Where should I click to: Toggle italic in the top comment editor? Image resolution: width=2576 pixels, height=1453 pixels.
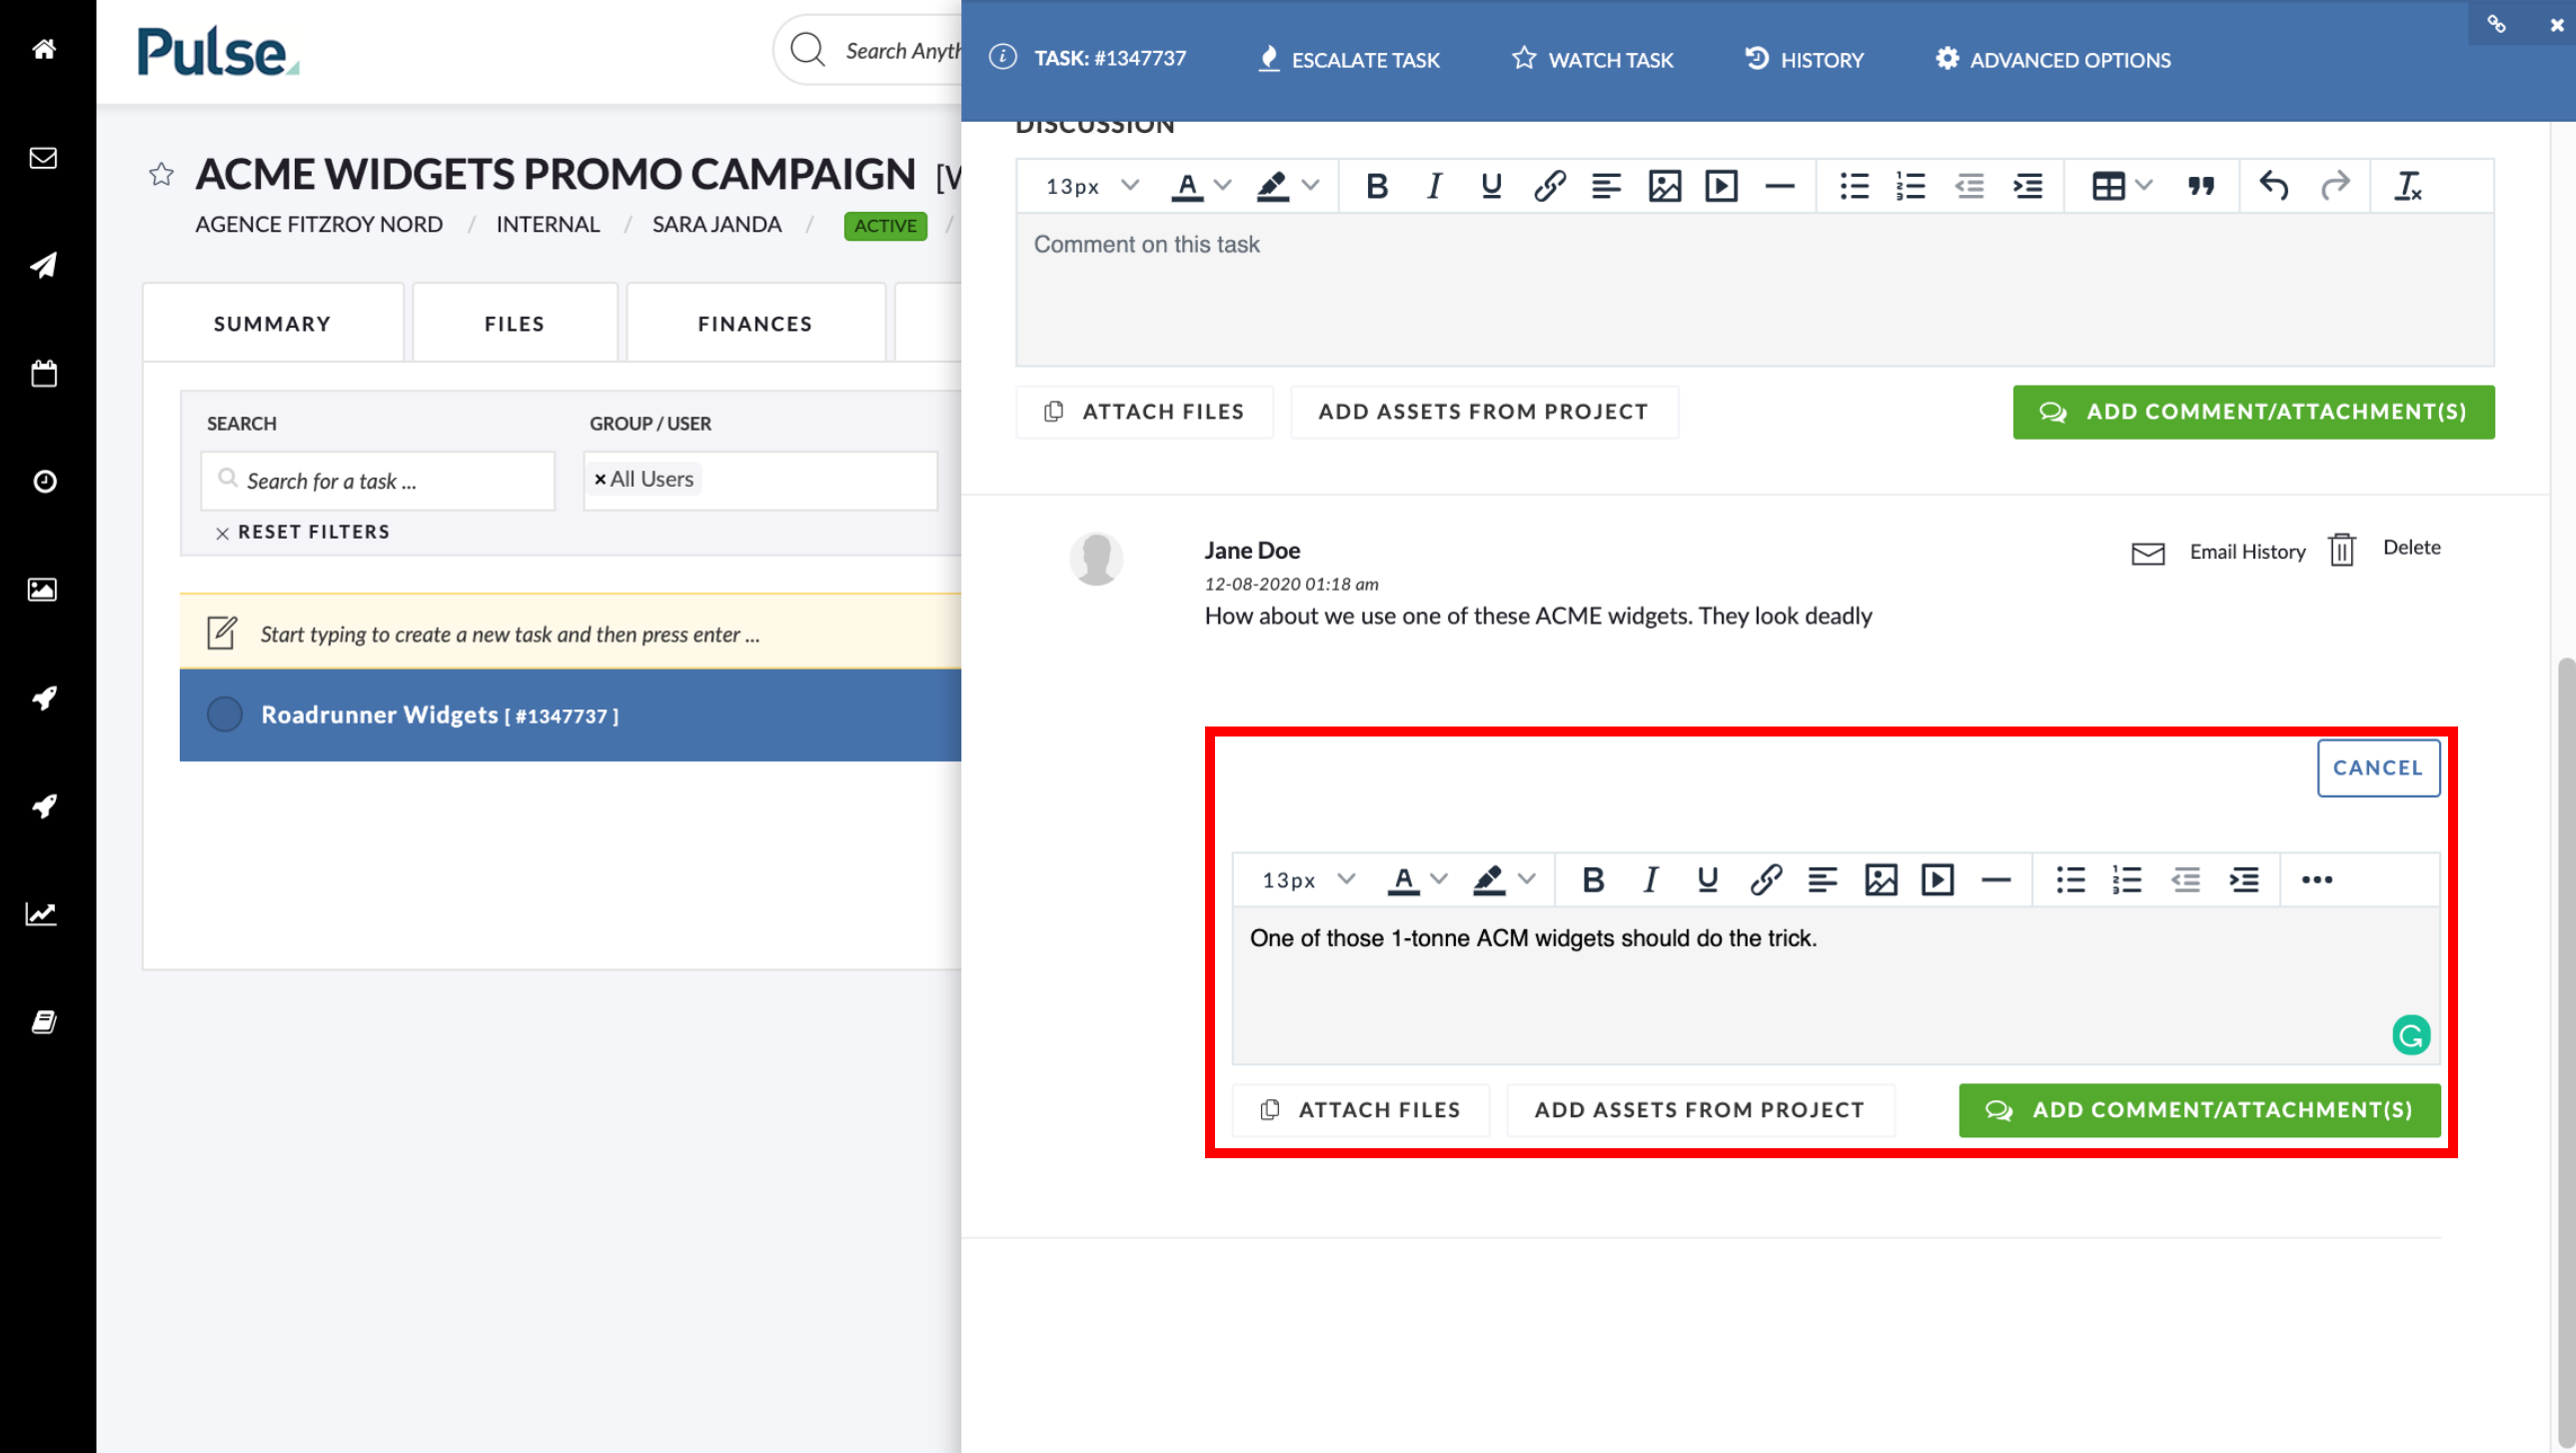1434,186
